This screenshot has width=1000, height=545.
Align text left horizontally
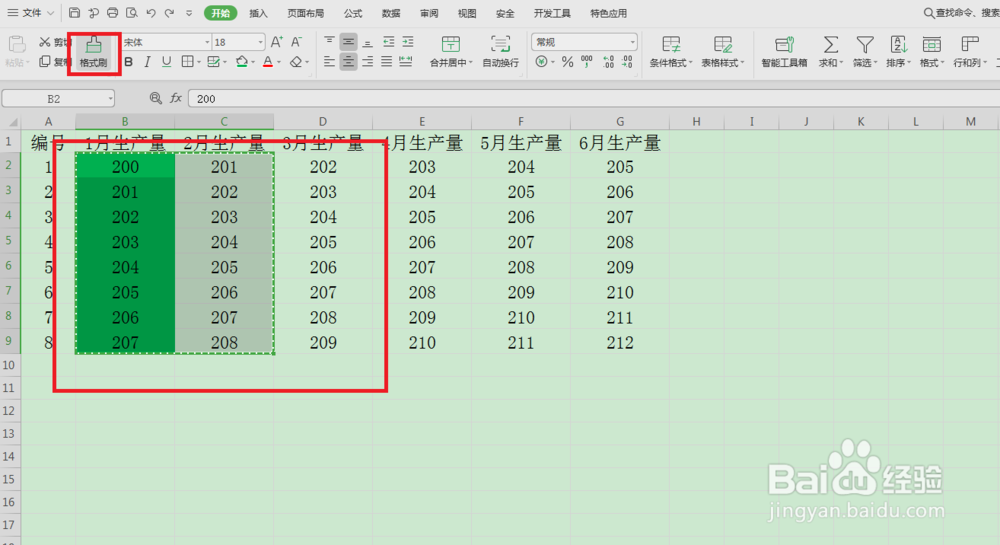pos(329,62)
